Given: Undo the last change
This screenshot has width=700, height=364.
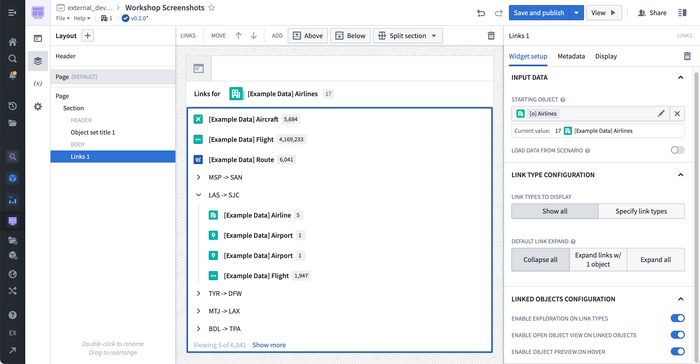Looking at the screenshot, I should (x=481, y=13).
